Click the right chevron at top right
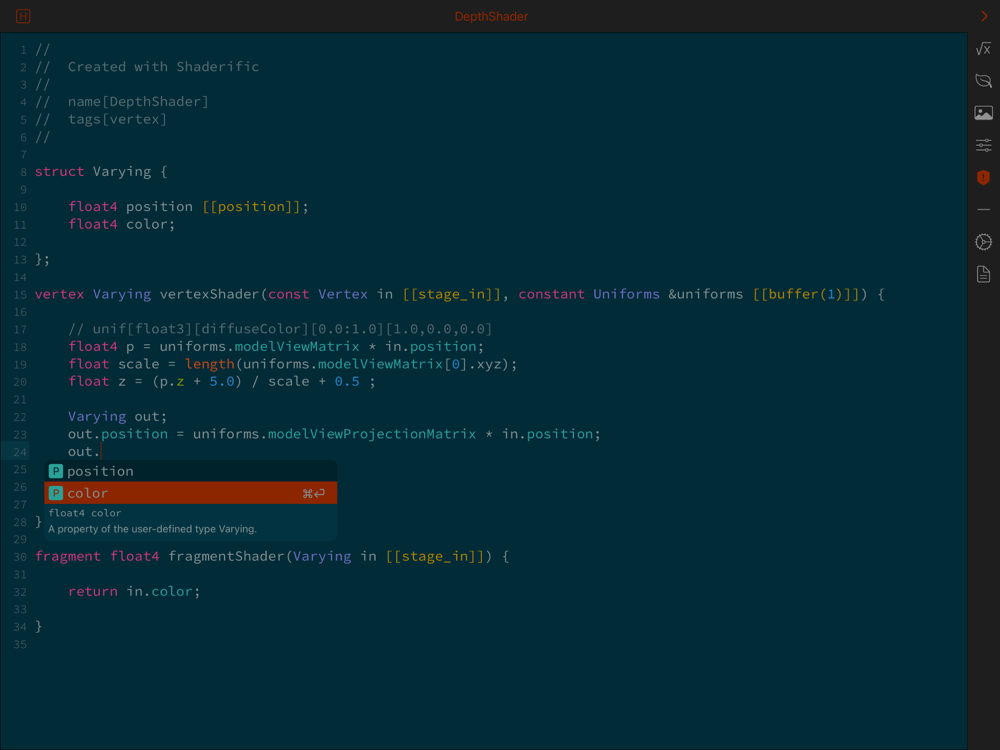This screenshot has width=1000, height=750. 984,16
